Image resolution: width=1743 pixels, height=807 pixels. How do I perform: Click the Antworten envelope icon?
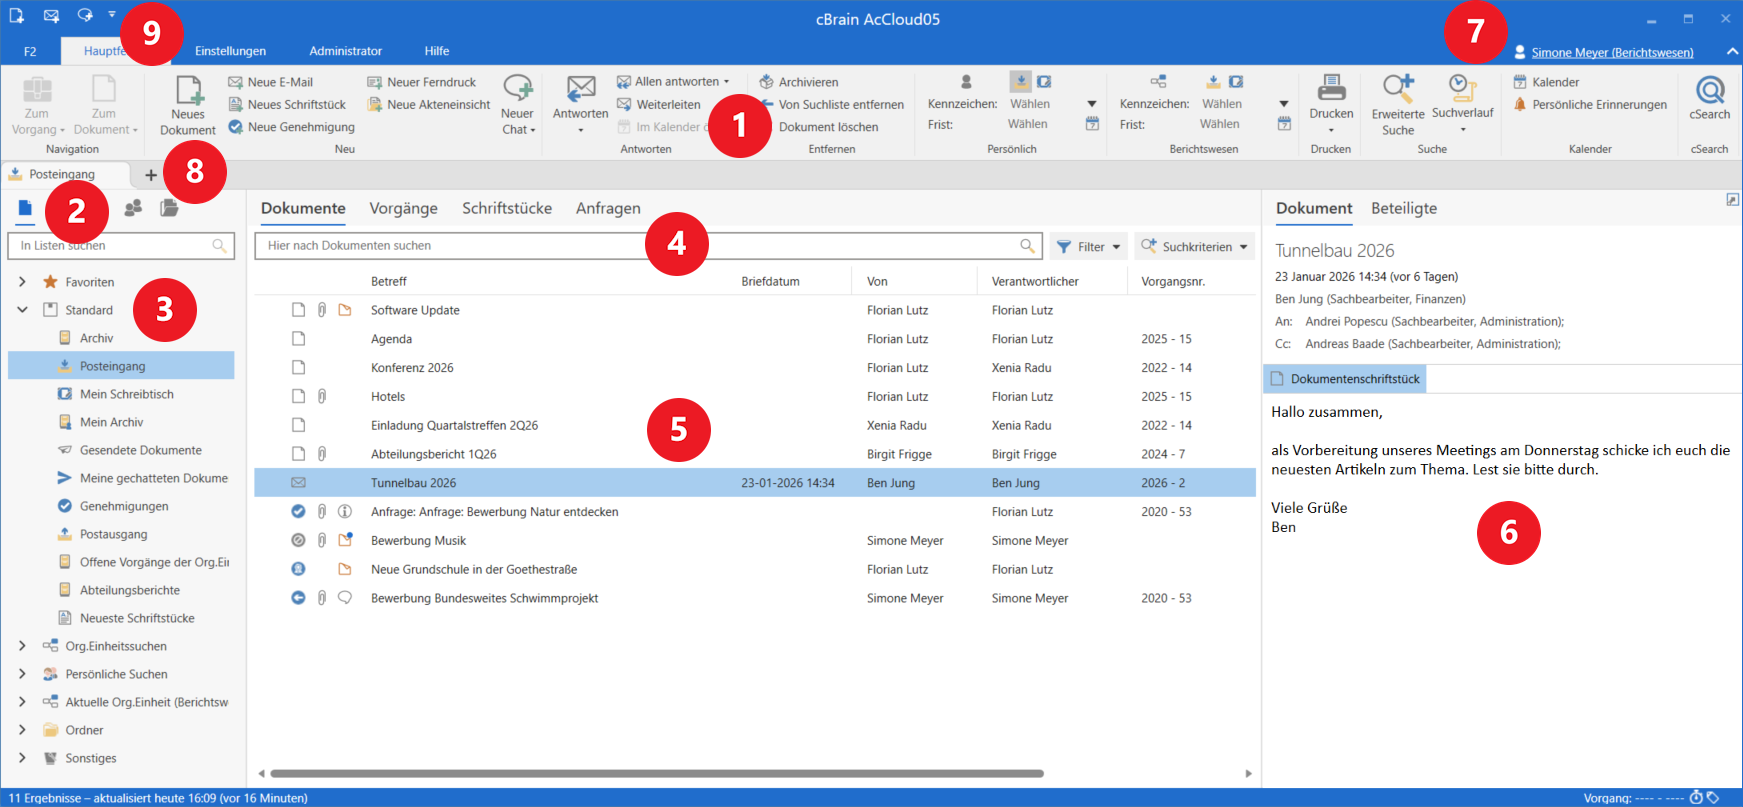pyautogui.click(x=580, y=88)
